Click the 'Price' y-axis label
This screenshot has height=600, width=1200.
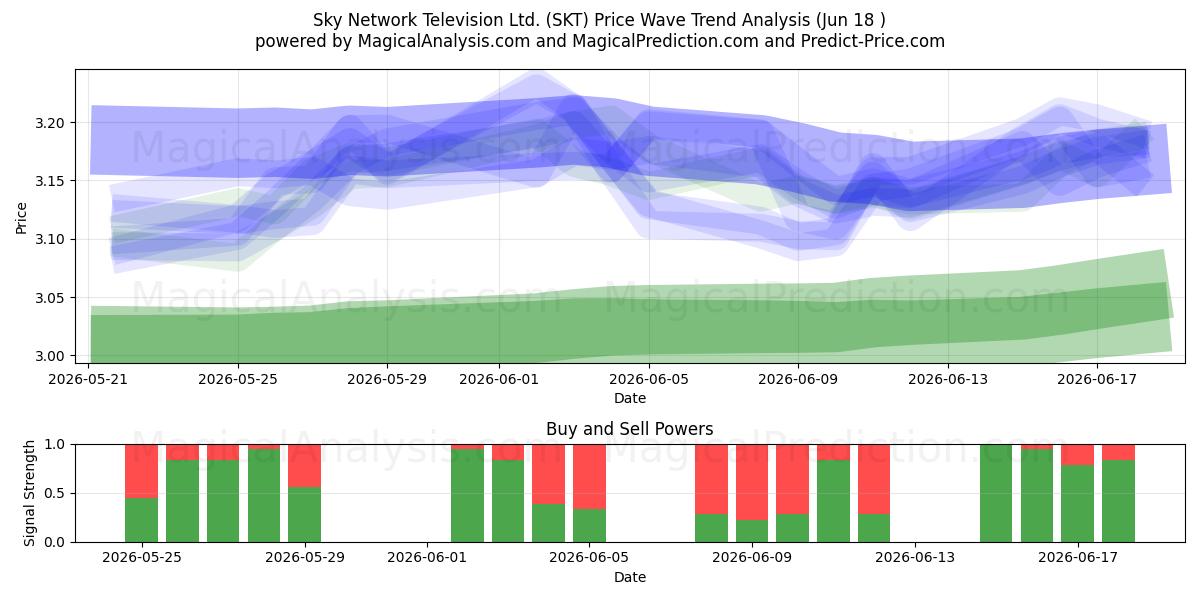[22, 216]
